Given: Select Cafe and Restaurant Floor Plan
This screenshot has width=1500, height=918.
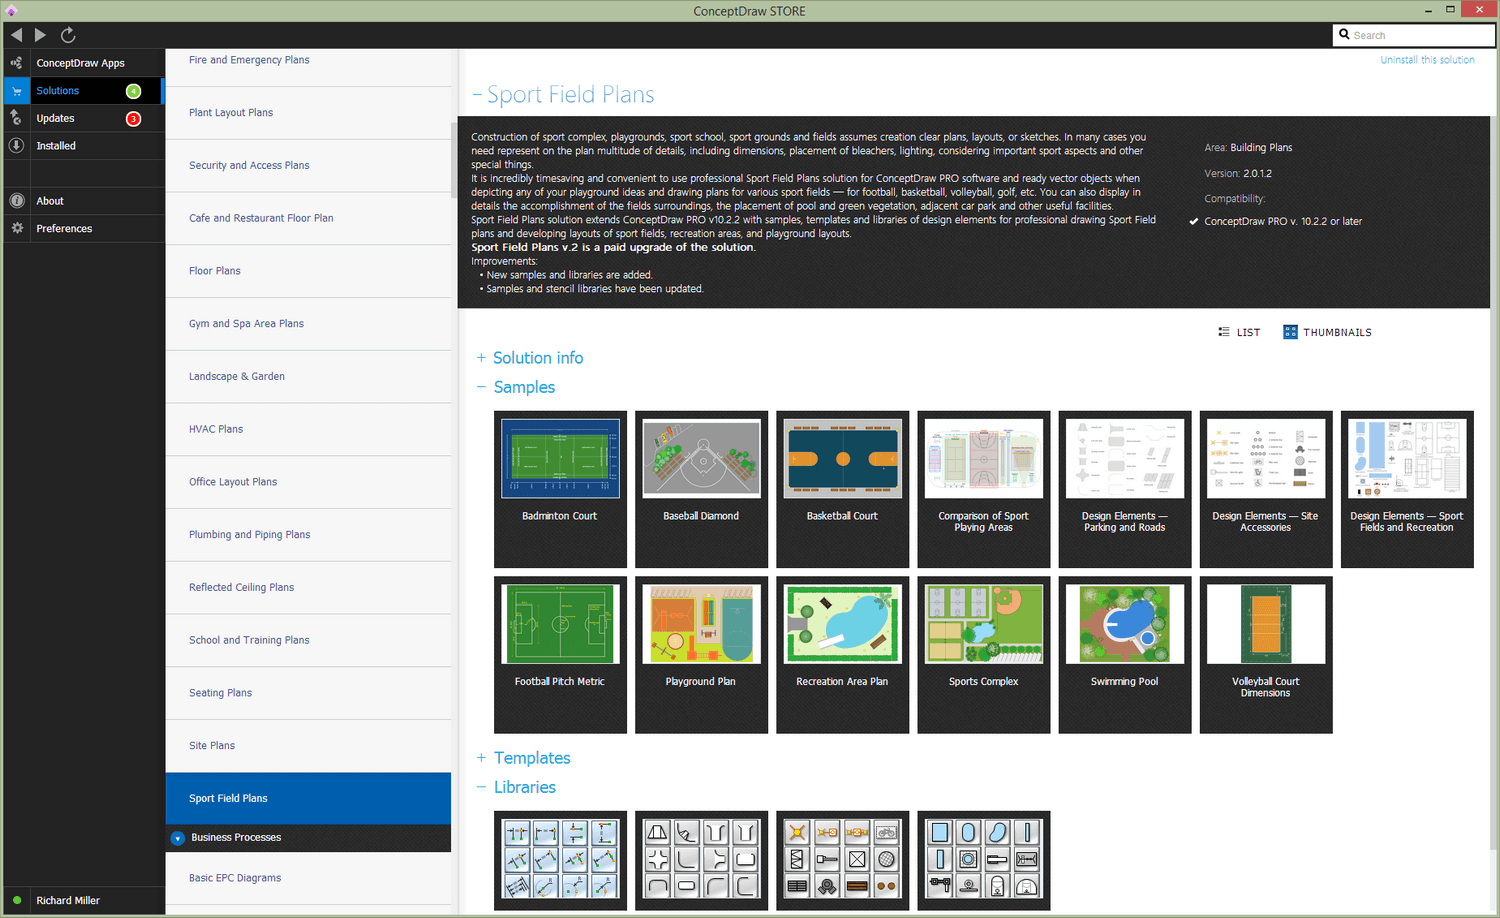Looking at the screenshot, I should (308, 218).
